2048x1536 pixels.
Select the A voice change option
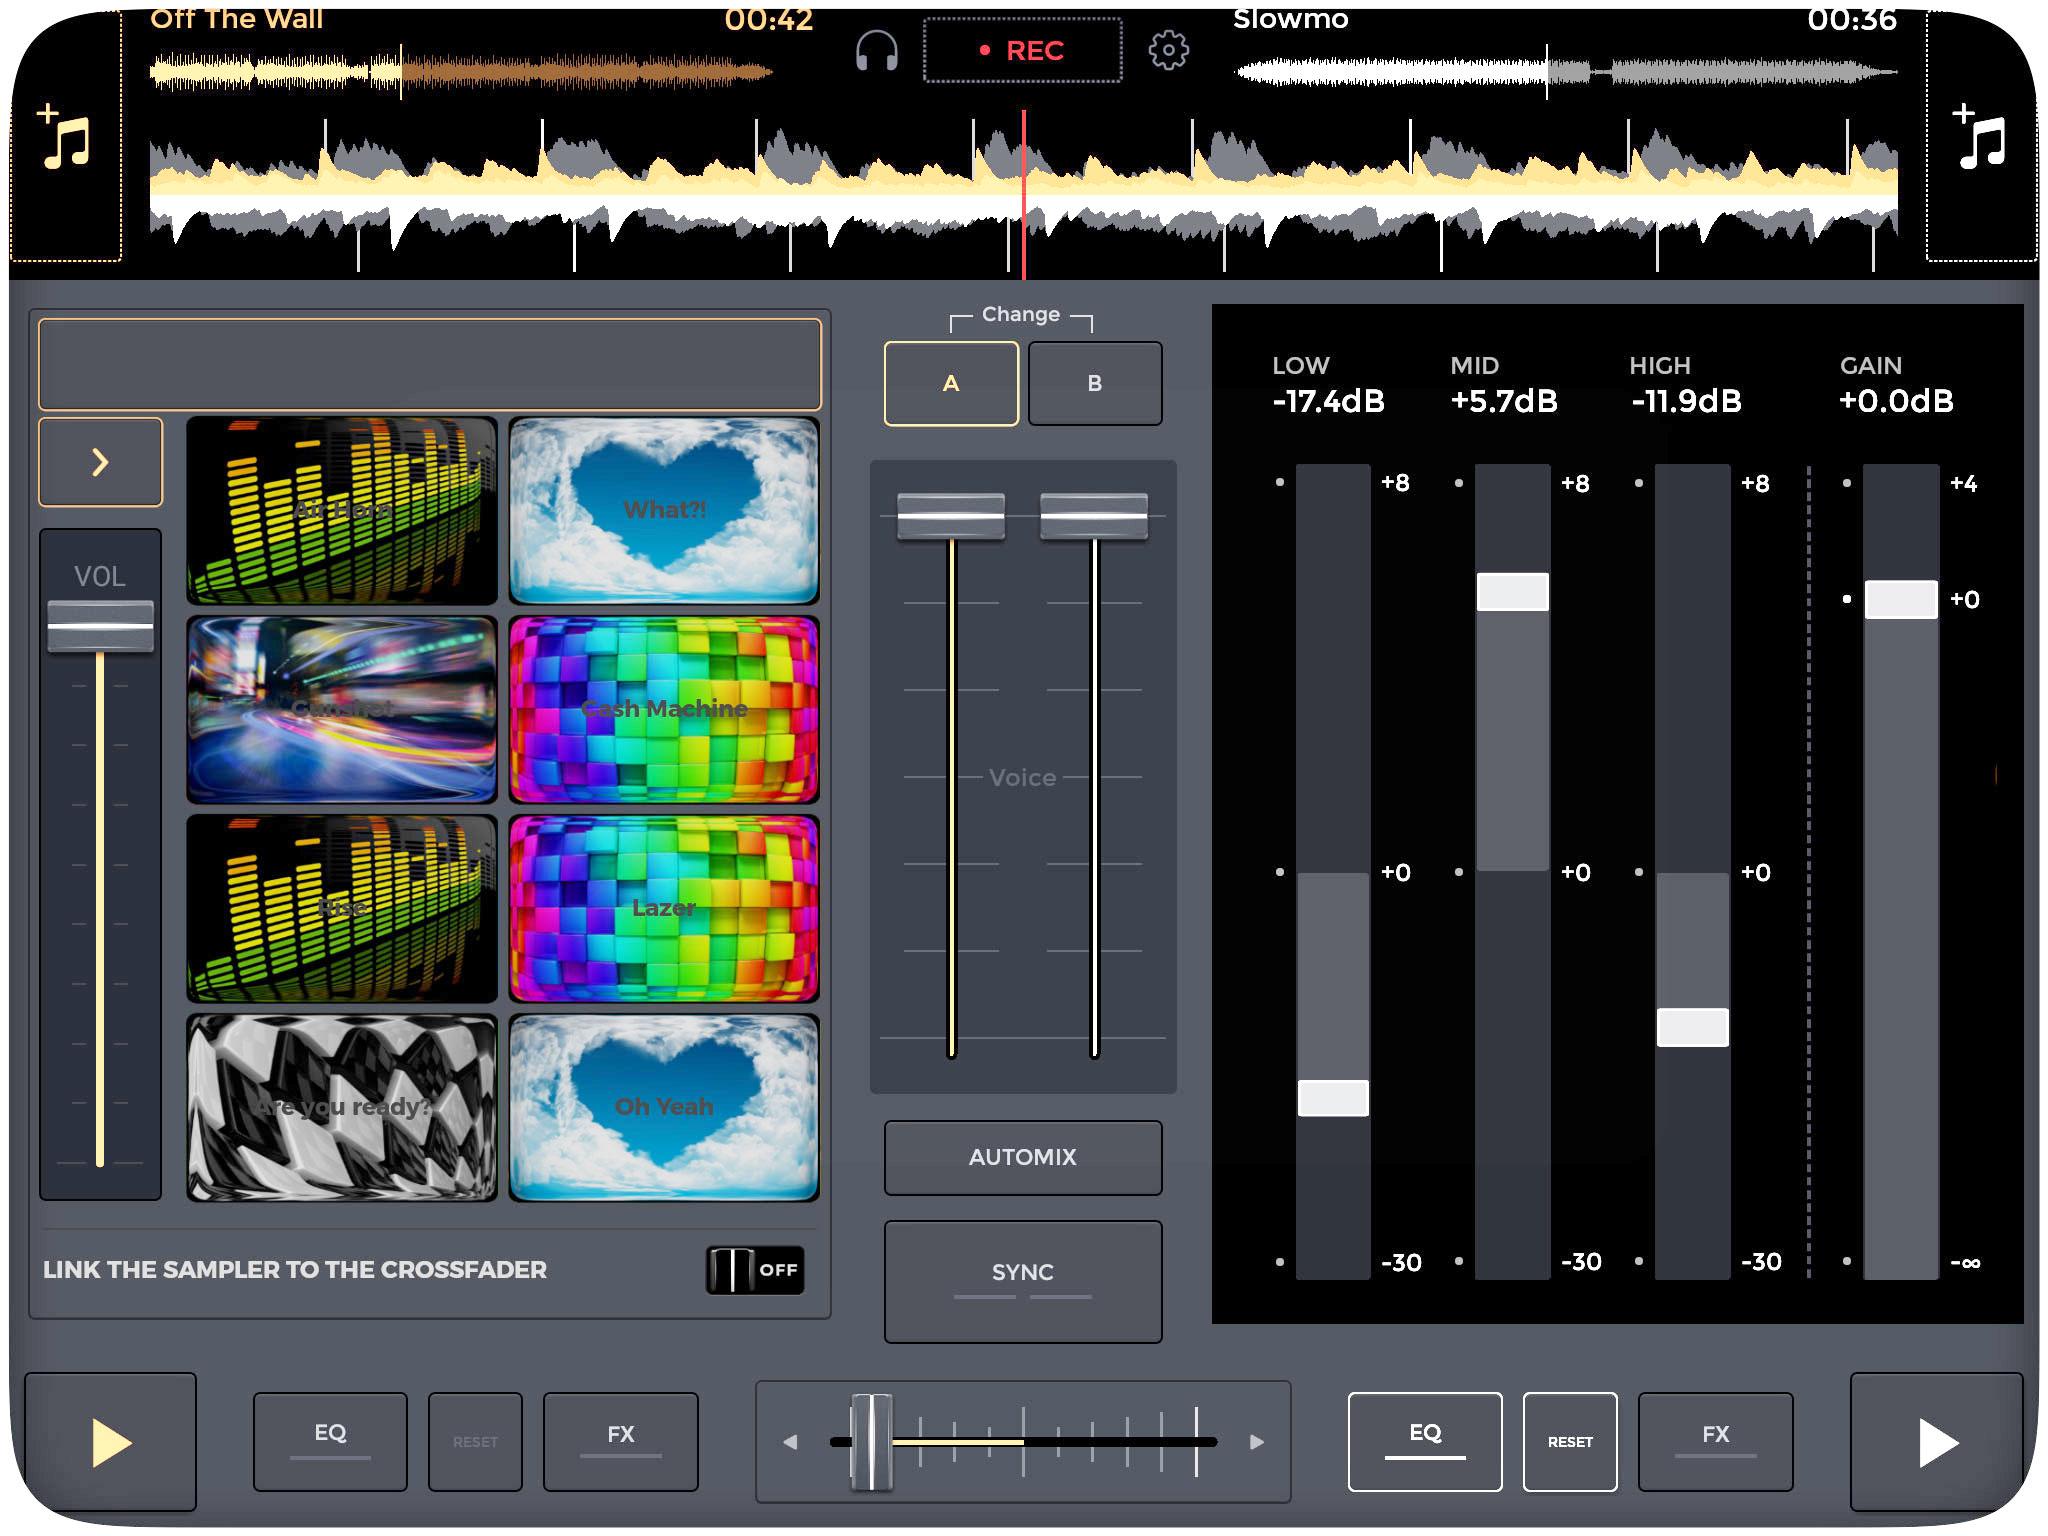[951, 384]
